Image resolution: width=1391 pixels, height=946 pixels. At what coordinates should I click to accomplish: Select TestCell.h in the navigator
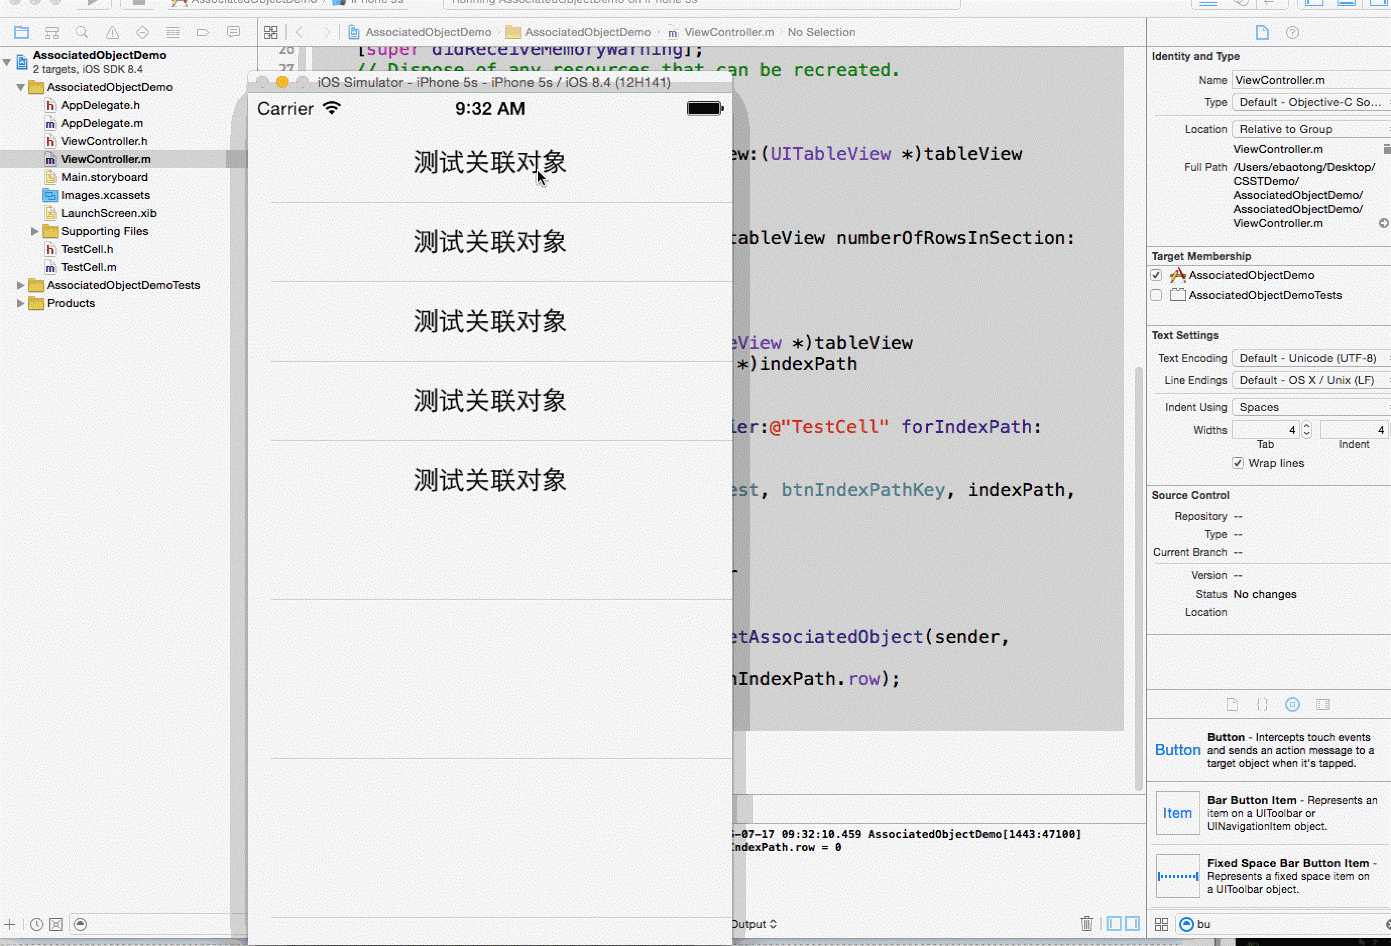click(87, 249)
